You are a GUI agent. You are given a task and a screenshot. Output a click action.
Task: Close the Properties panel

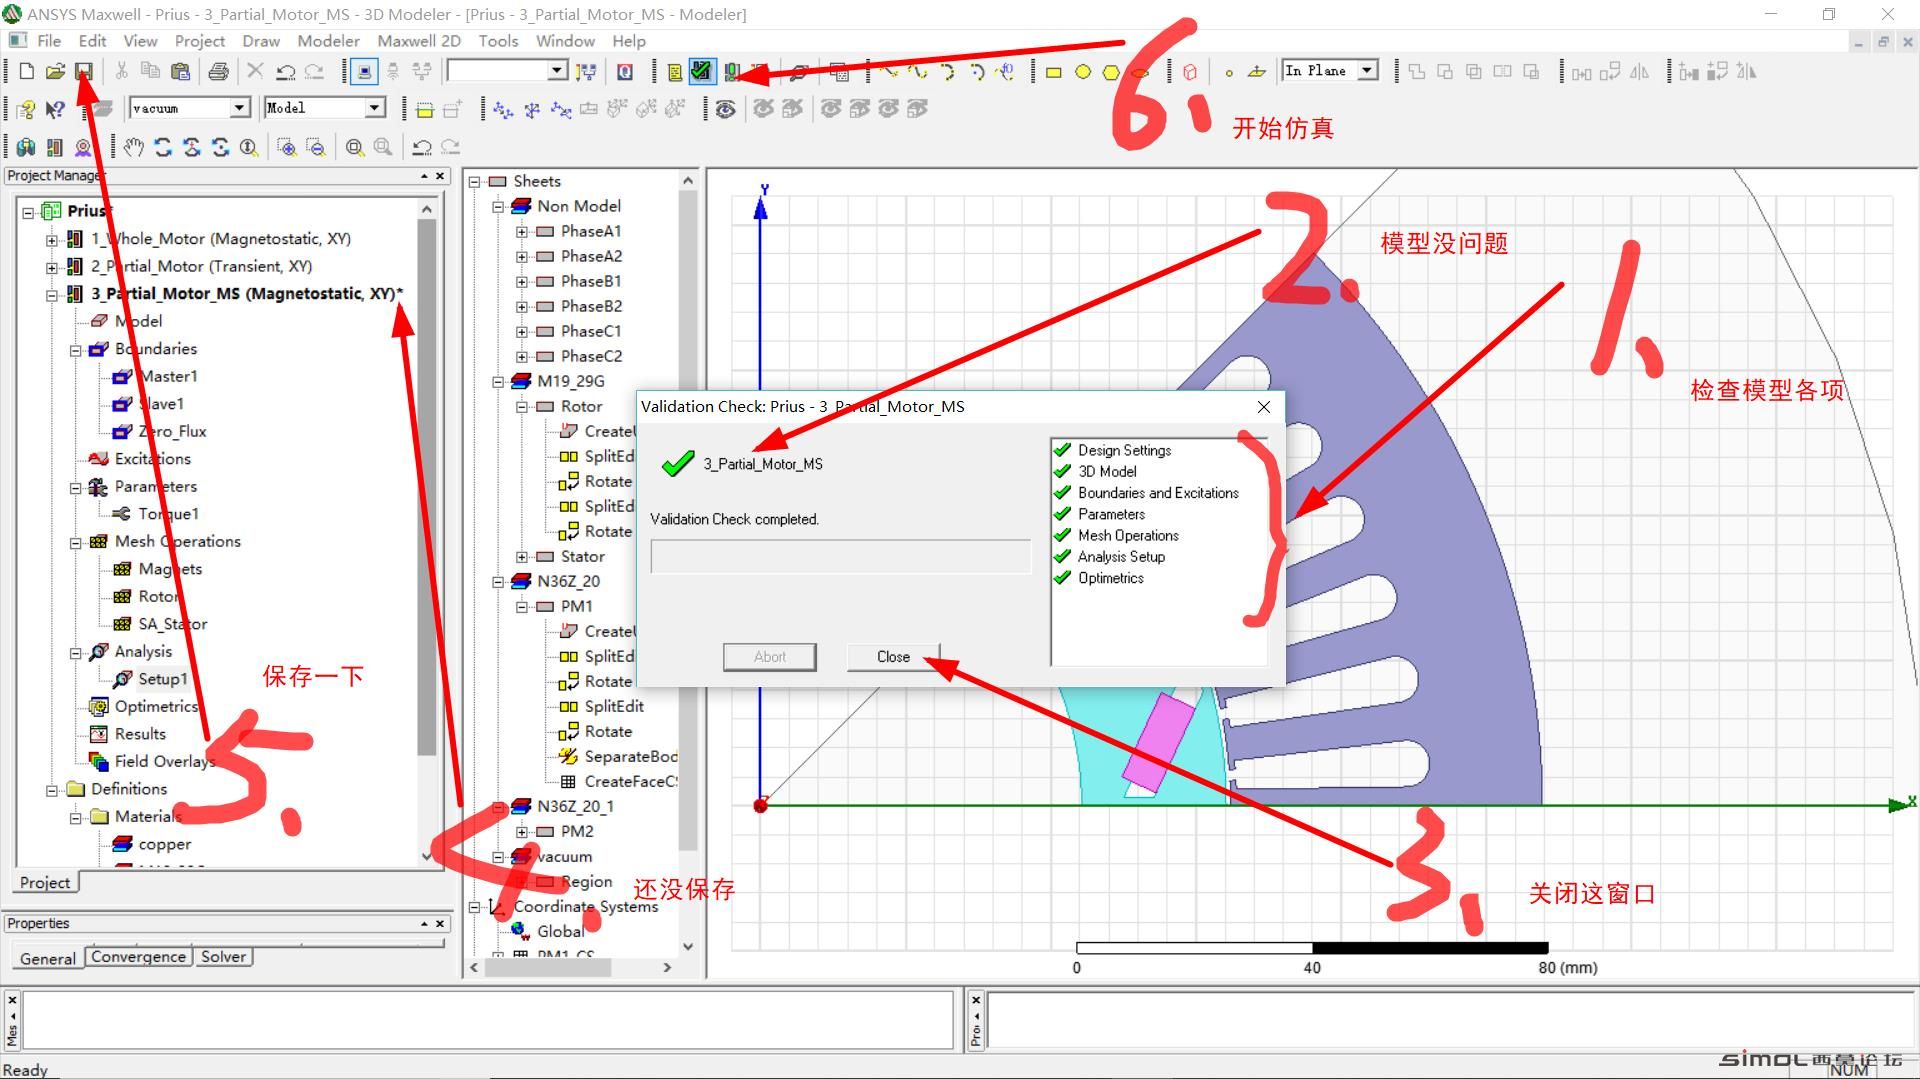[x=439, y=924]
